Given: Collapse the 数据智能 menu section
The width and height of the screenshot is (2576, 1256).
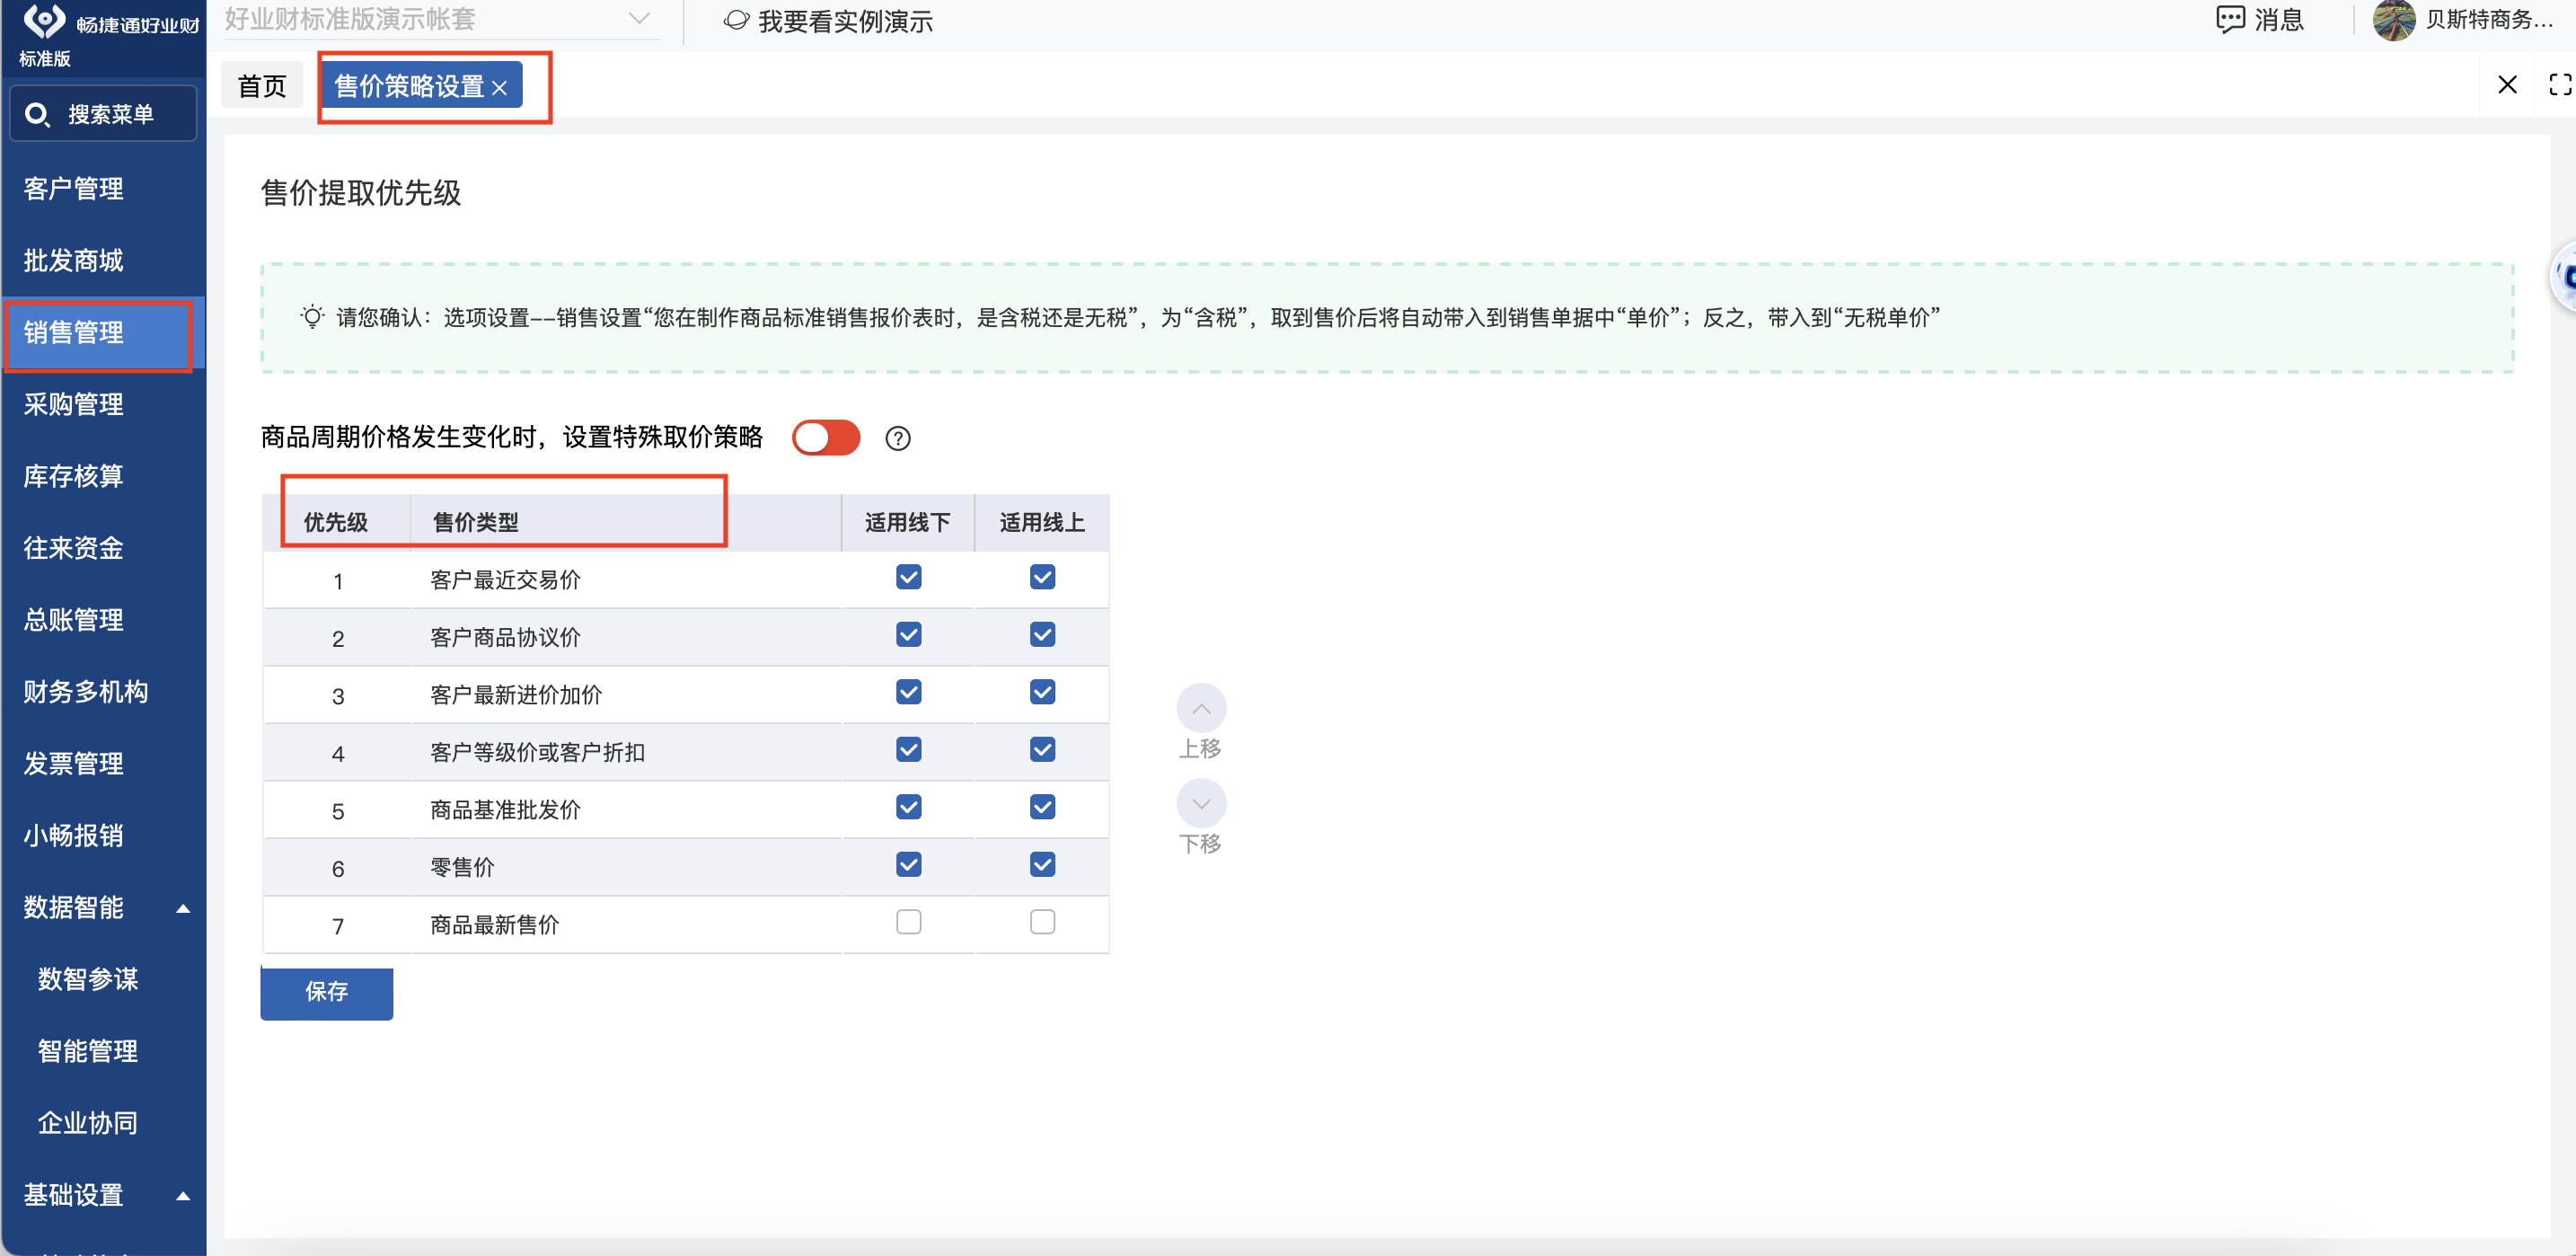Looking at the screenshot, I should coord(183,908).
